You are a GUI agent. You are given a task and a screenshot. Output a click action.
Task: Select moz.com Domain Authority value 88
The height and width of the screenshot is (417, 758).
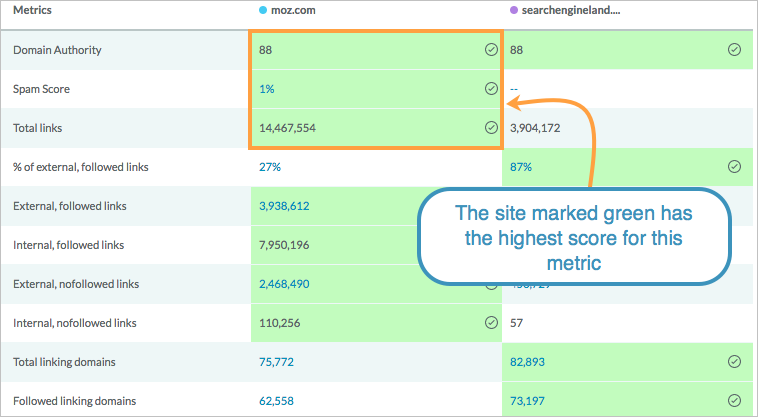265,50
